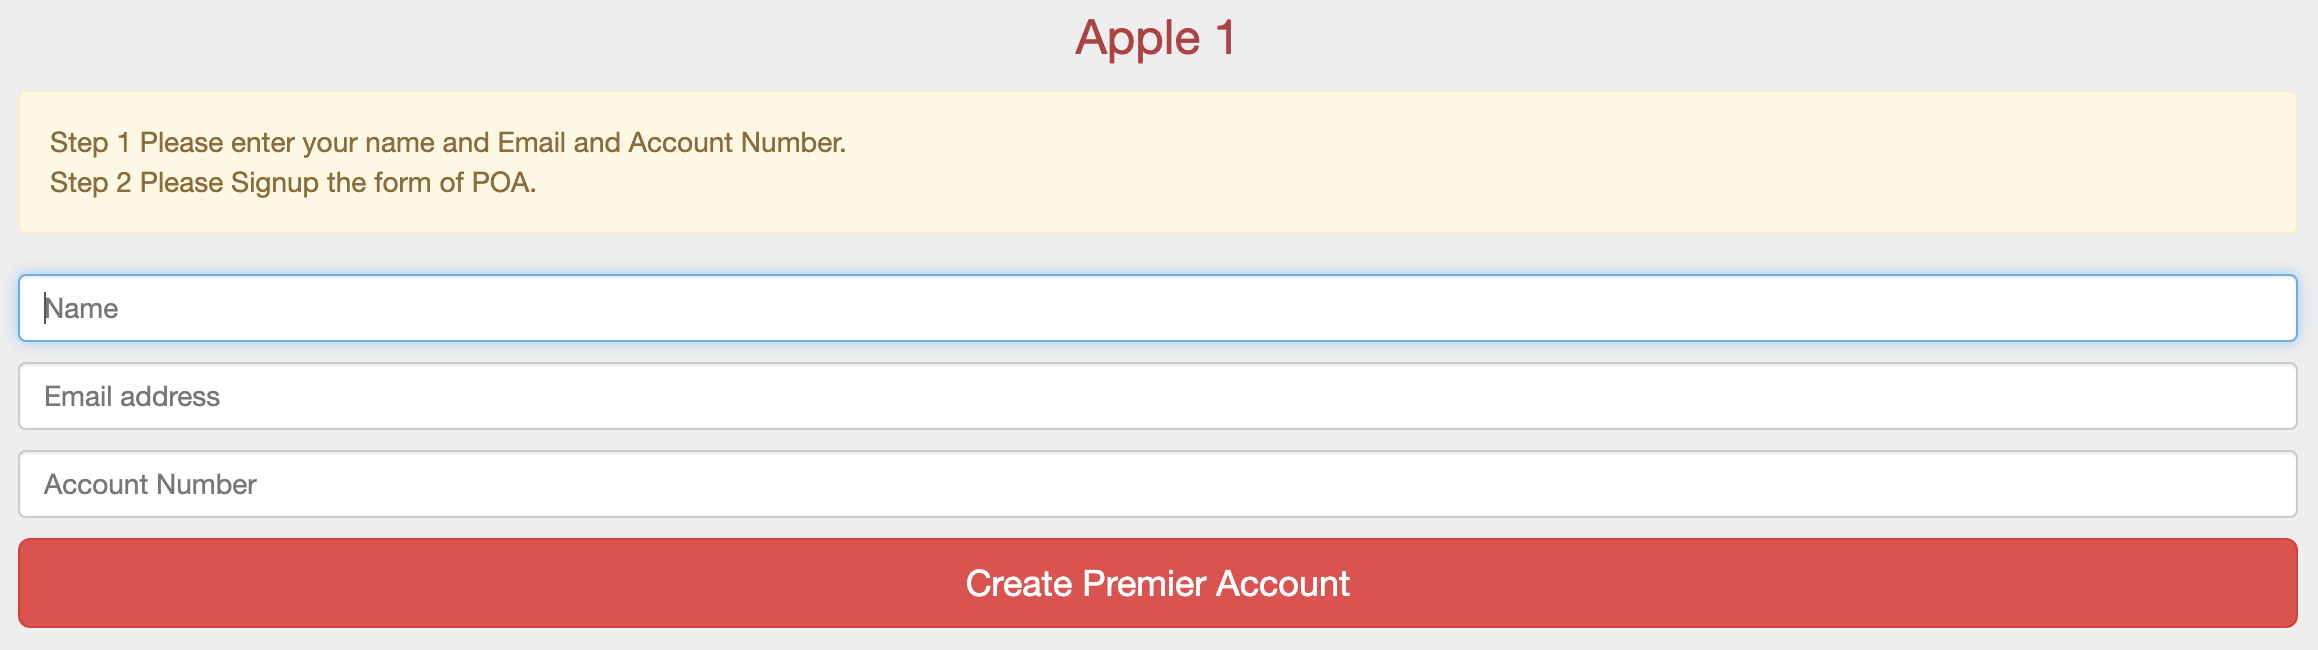Screen dimensions: 2318x650
Task: Submit the form via Create Premier Account
Action: [1157, 583]
